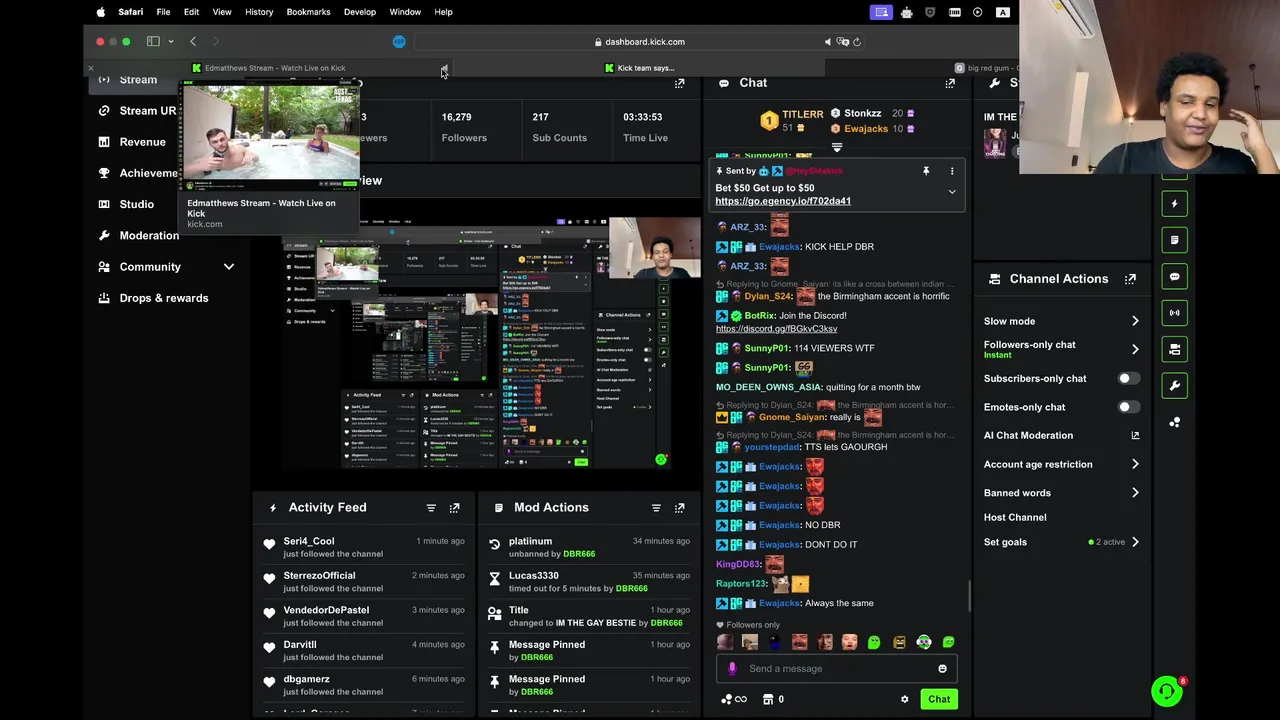
Task: Click the dashboard.kick.com address bar
Action: click(640, 42)
